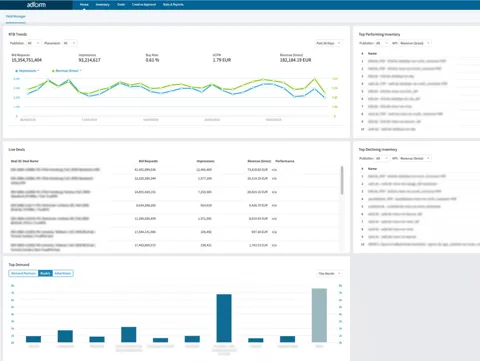Switch Top Demand to Advertisers
The height and width of the screenshot is (361, 480).
click(x=63, y=273)
